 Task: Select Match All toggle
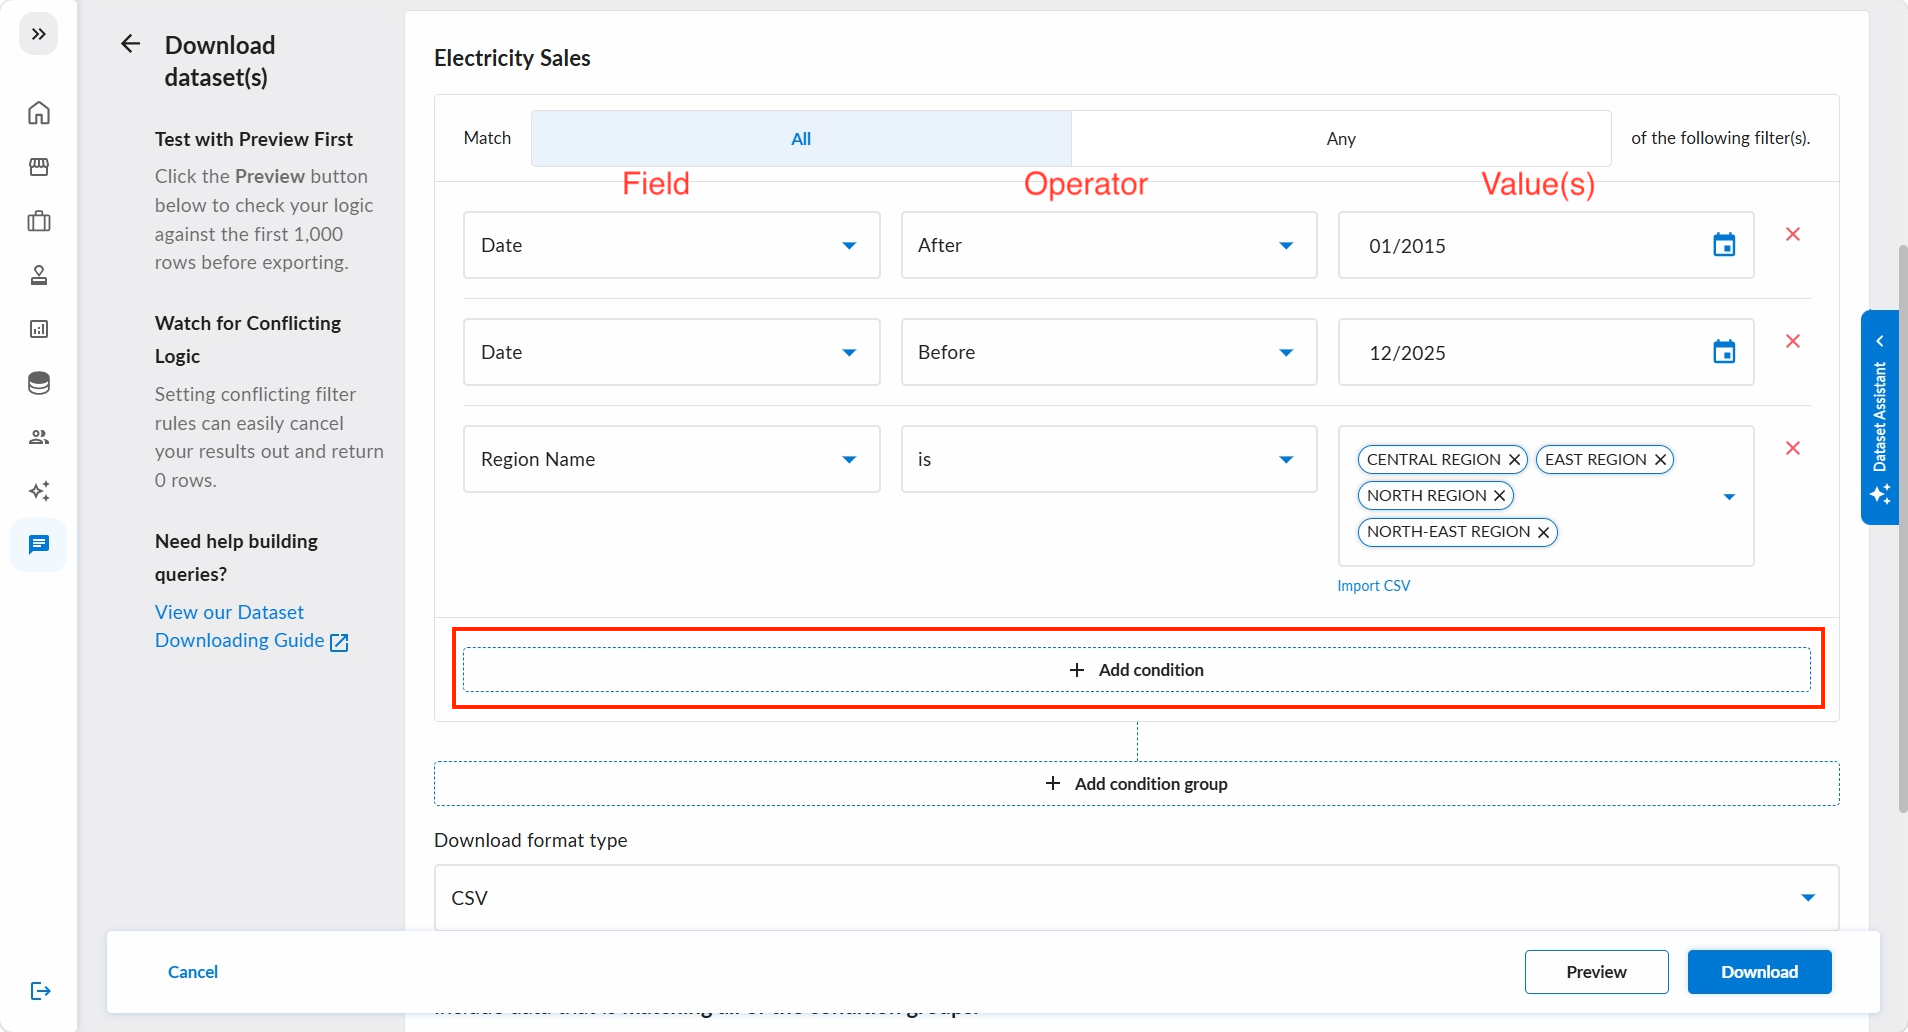[801, 138]
